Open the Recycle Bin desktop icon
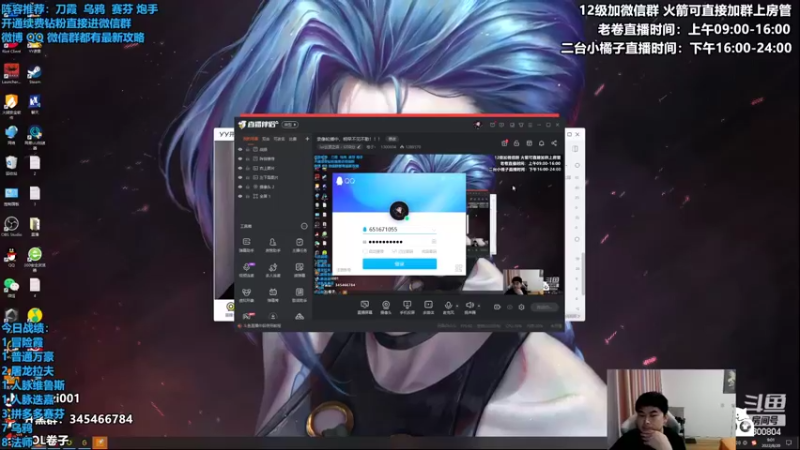 [11, 165]
